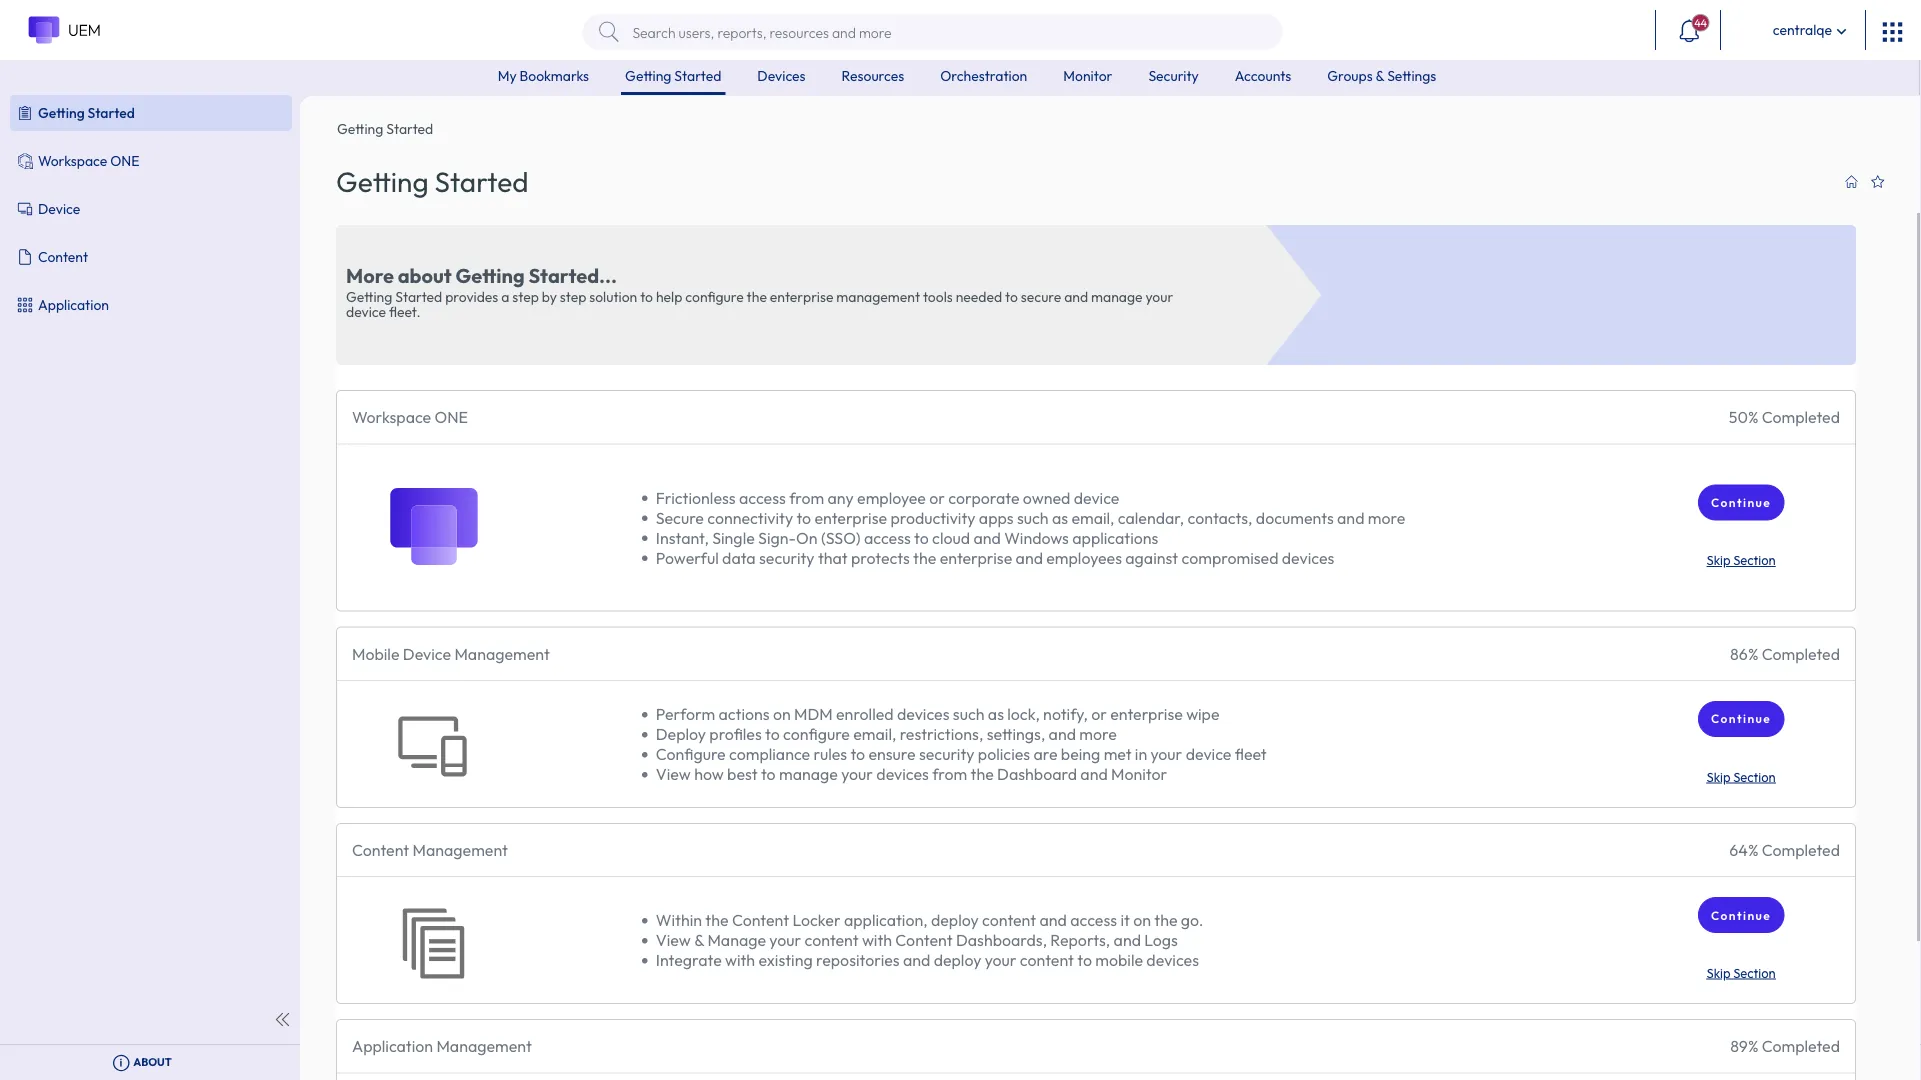Image resolution: width=1921 pixels, height=1080 pixels.
Task: Open the Monitor tab
Action: (x=1087, y=76)
